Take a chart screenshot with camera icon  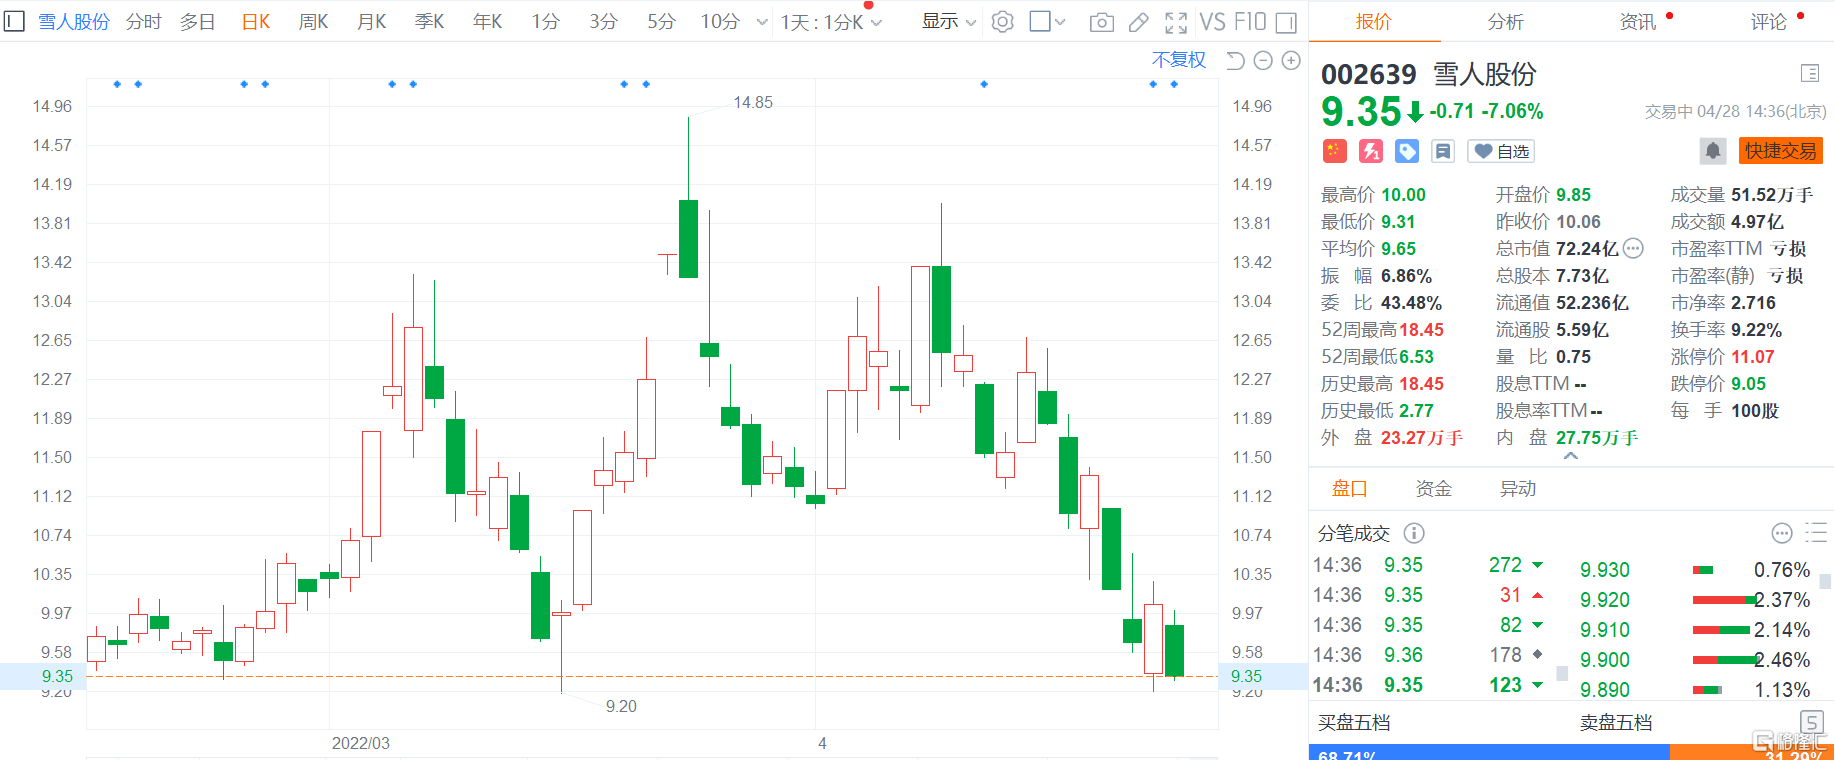pyautogui.click(x=1101, y=22)
